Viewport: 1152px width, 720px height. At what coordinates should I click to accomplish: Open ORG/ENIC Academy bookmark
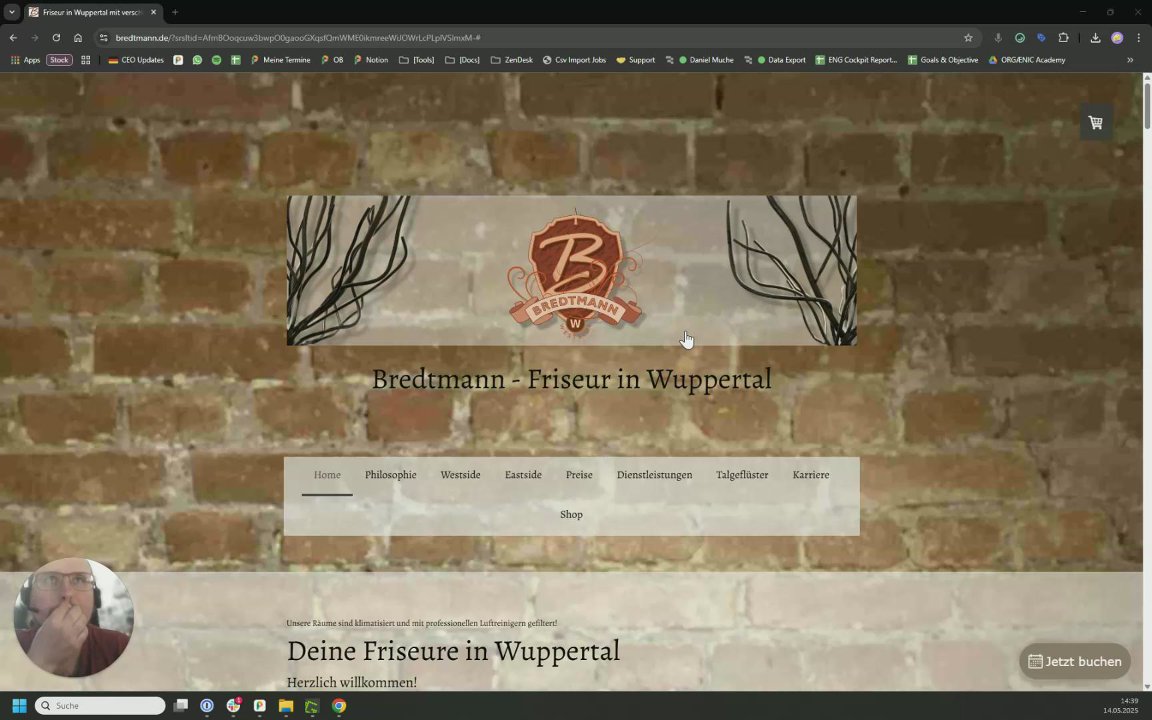1026,60
